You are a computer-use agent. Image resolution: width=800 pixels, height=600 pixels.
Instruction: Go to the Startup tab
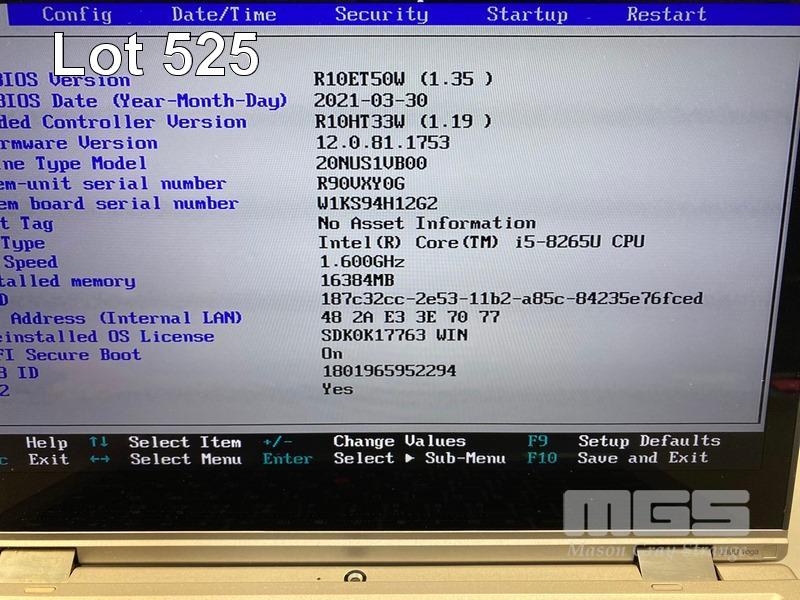tap(526, 14)
